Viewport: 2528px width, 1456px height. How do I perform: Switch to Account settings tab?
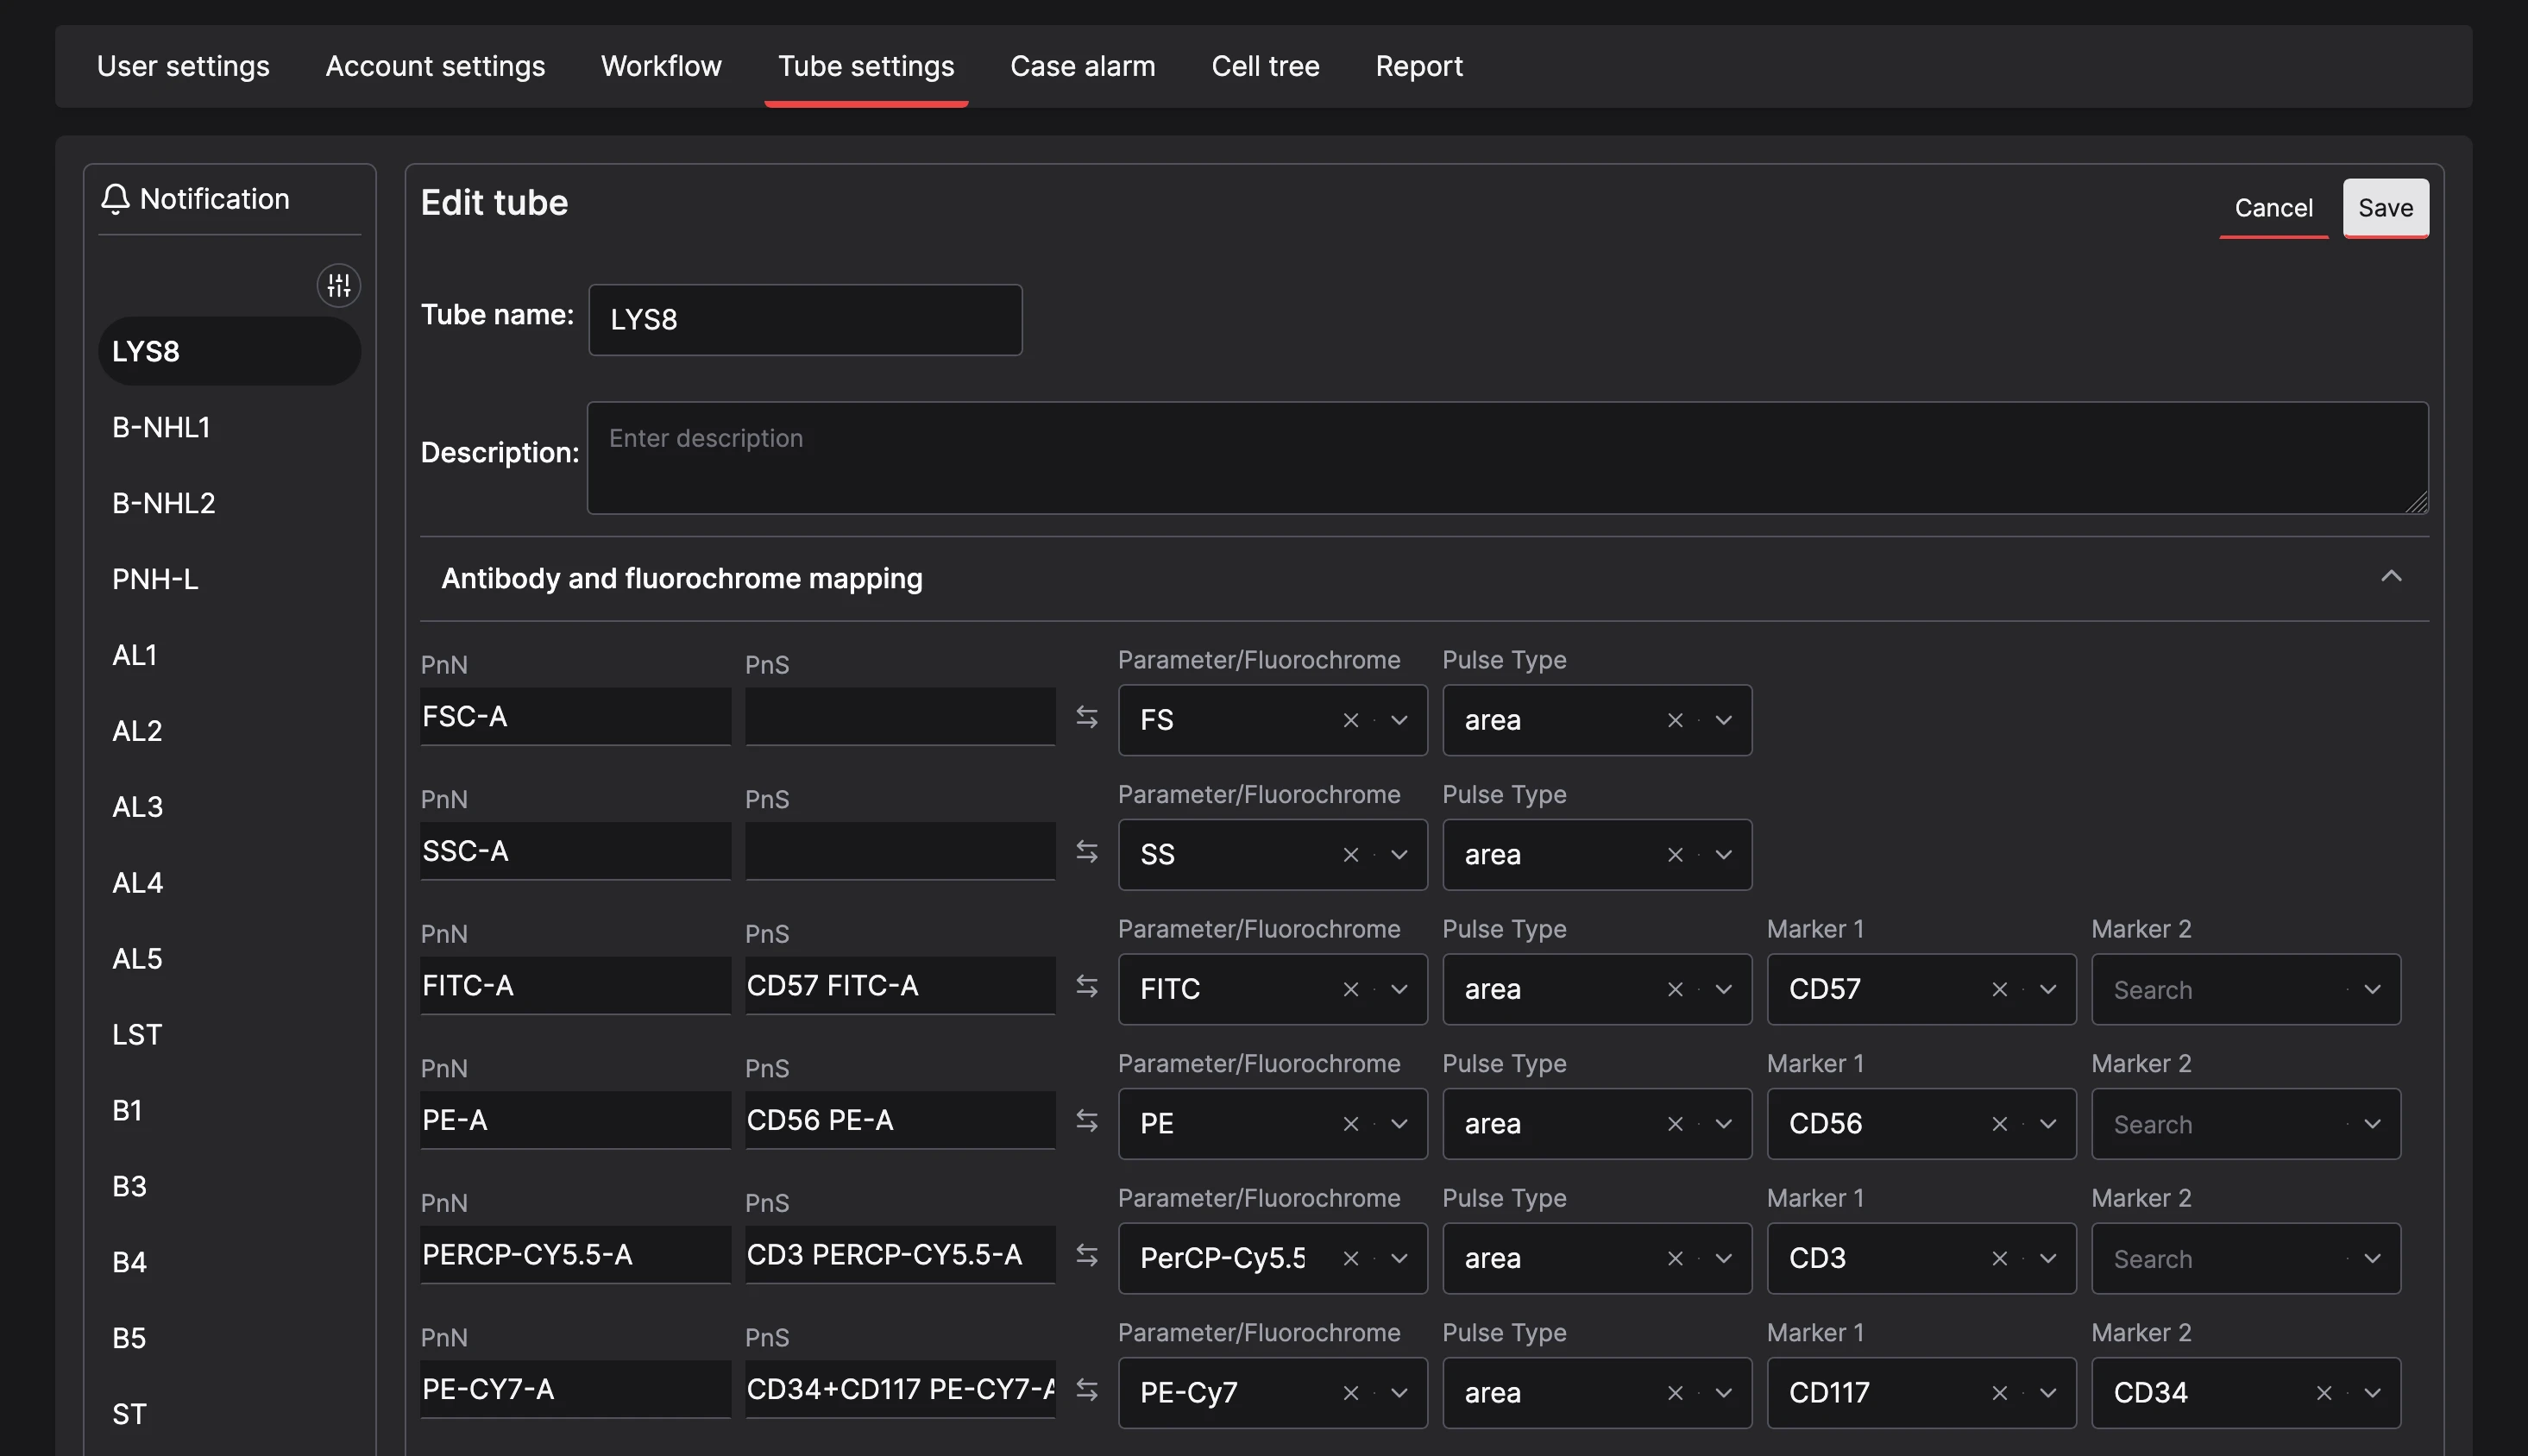[x=435, y=66]
